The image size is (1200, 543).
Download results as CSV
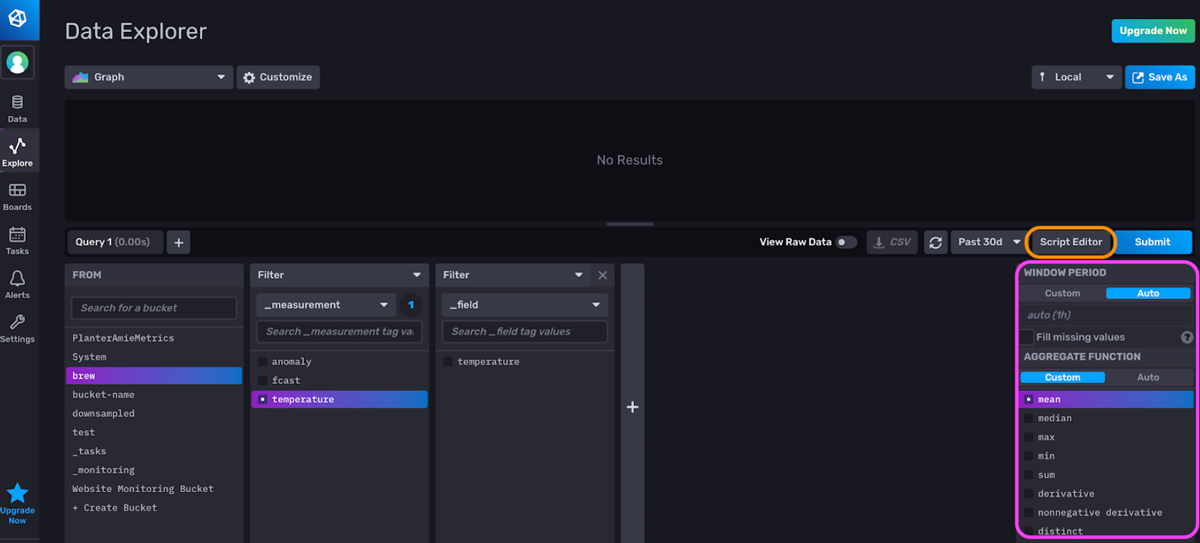pyautogui.click(x=892, y=242)
